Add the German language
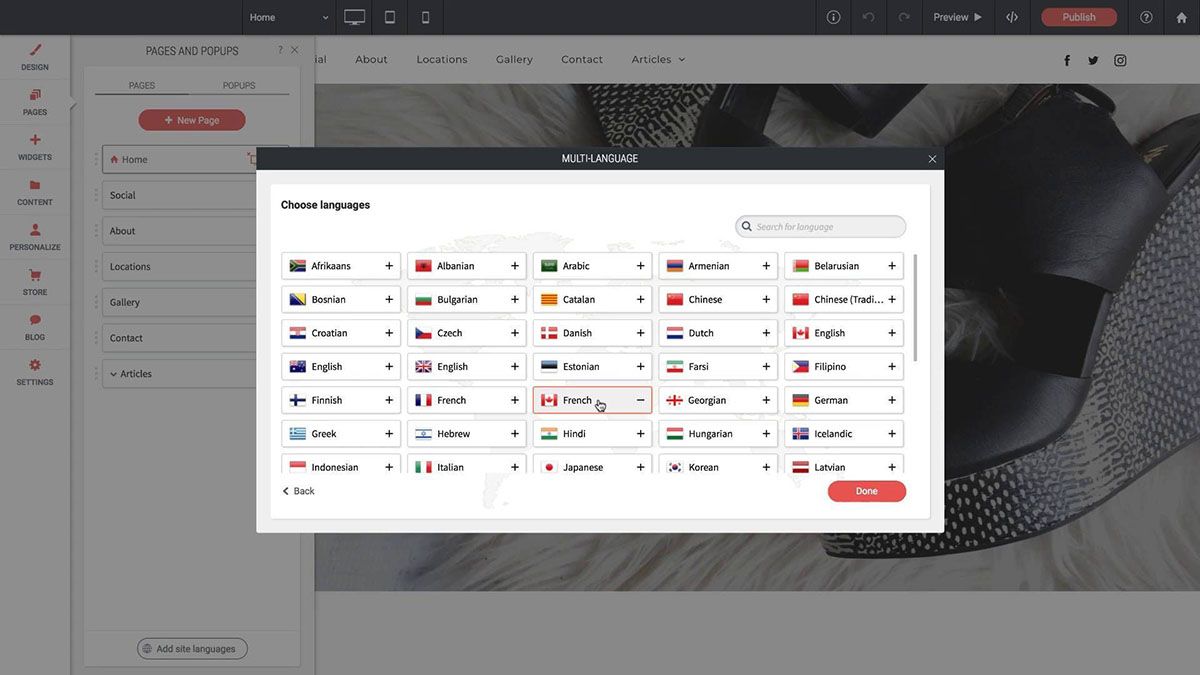Viewport: 1200px width, 675px height. point(892,400)
